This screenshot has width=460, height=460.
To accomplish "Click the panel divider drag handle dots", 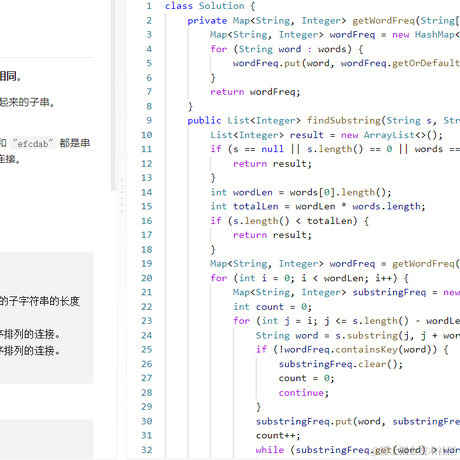I will (122, 195).
